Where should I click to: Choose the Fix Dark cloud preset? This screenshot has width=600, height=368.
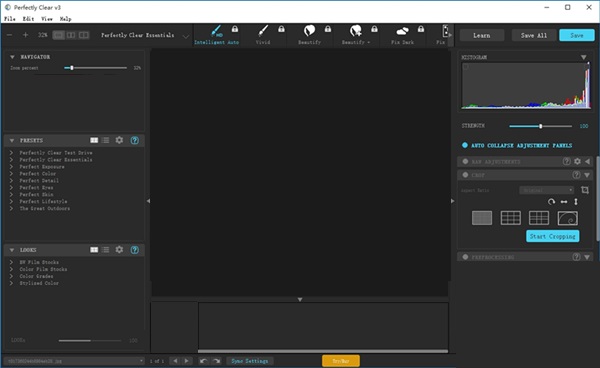coord(402,31)
